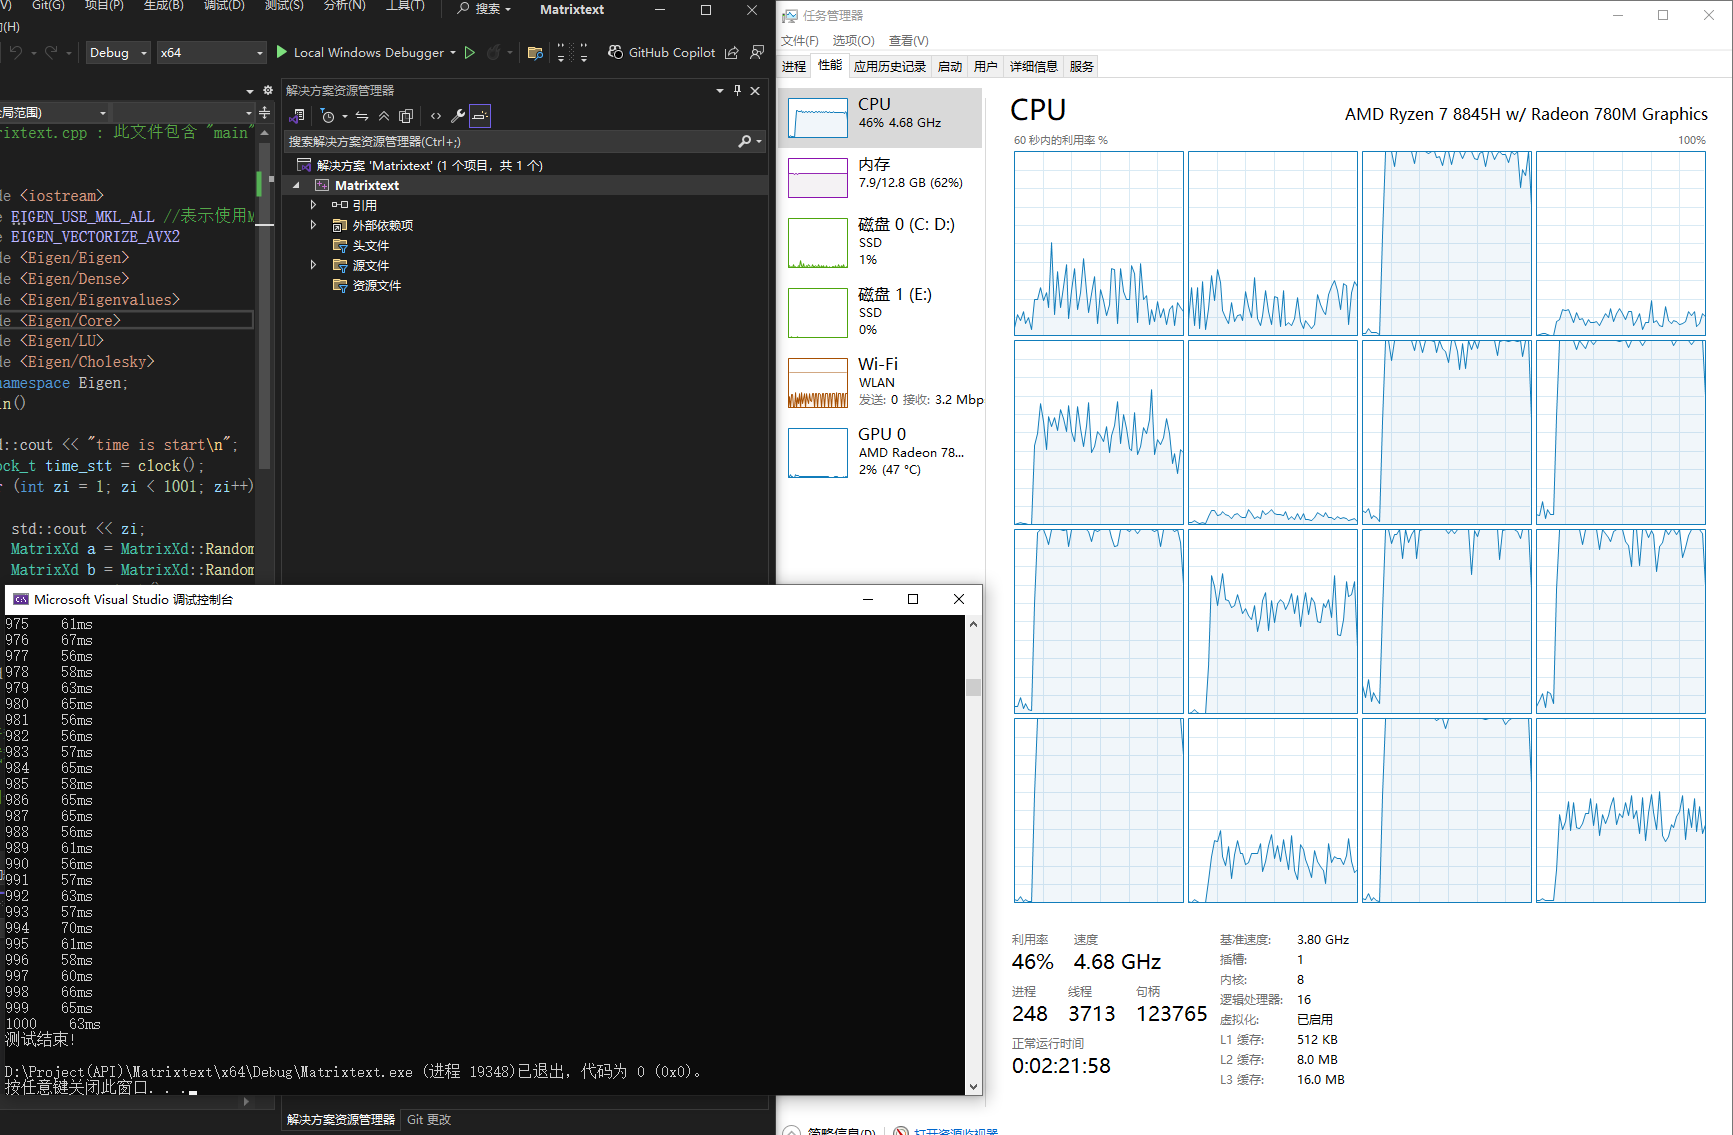The height and width of the screenshot is (1135, 1733).
Task: Click the search magnifier in Solution Explorer search box
Action: (744, 141)
